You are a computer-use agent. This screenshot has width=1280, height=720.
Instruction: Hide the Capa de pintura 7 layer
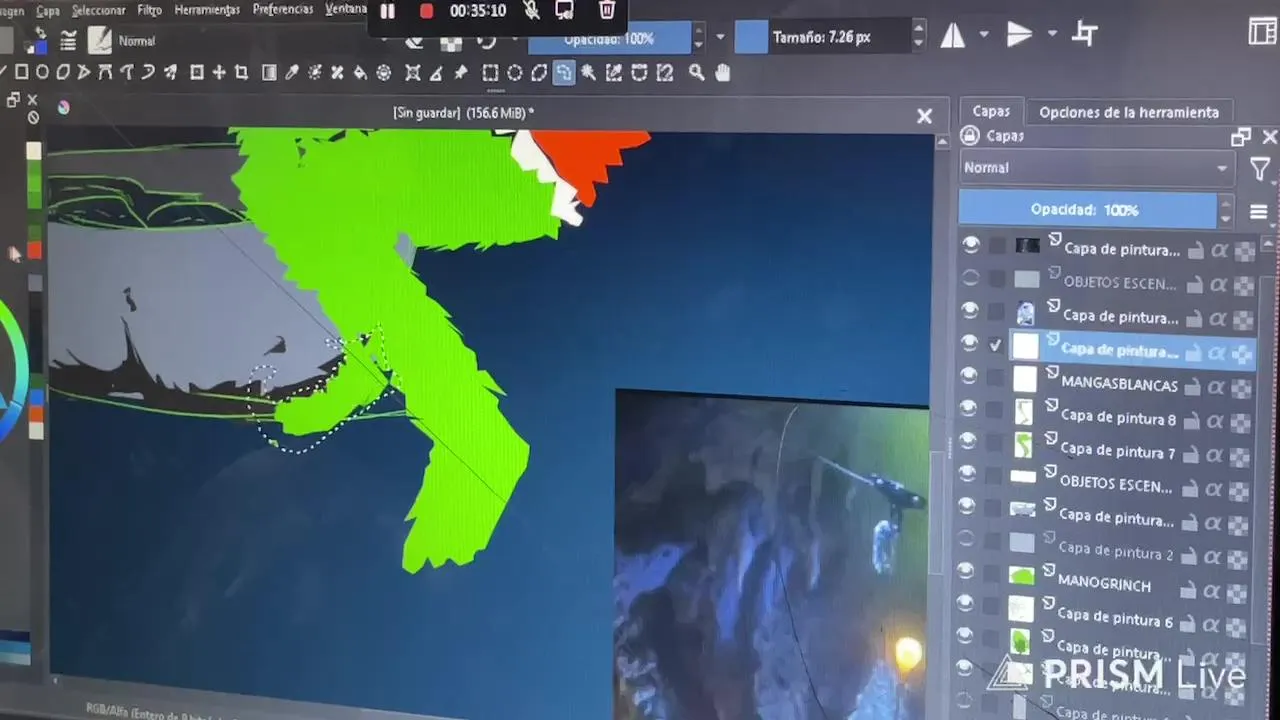click(968, 441)
